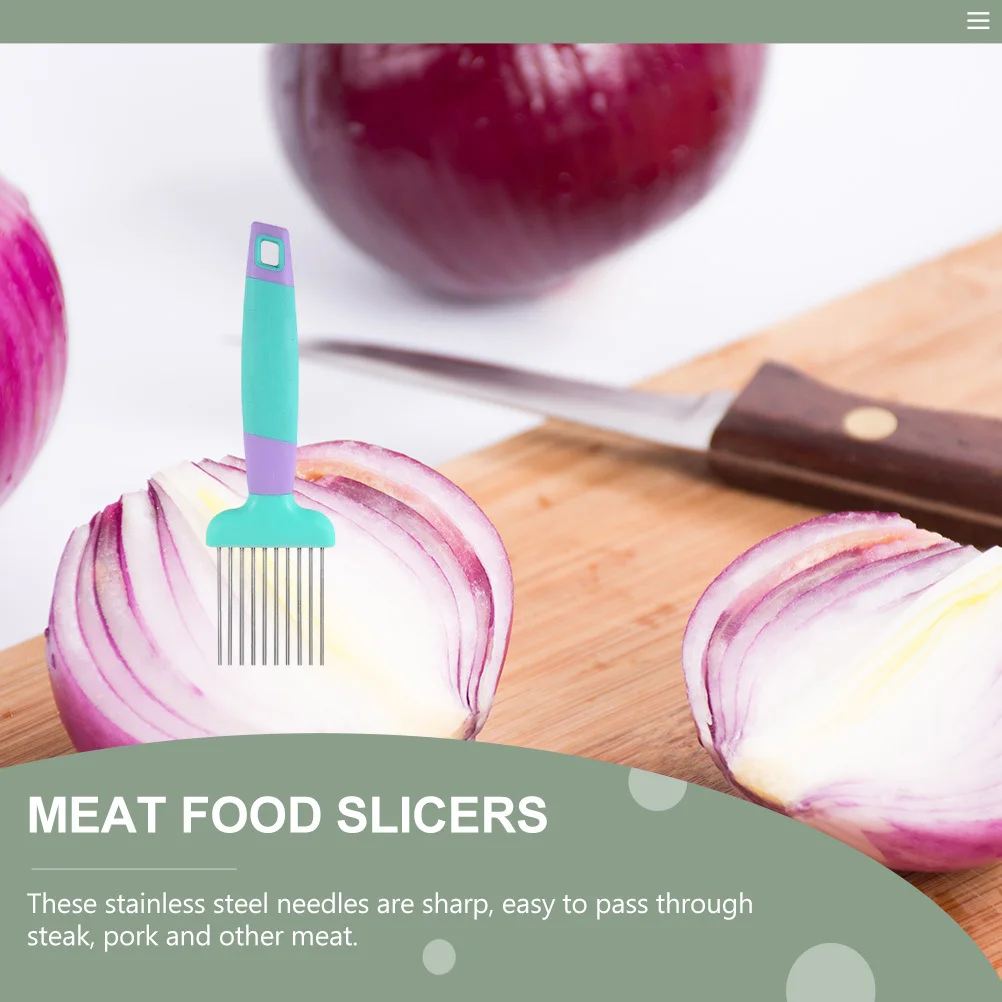Click the brass rivet on the knife handle
The image size is (1002, 1002).
click(869, 423)
